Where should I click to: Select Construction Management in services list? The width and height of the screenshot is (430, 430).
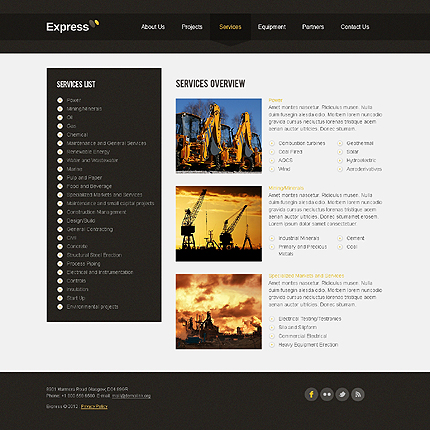click(96, 212)
